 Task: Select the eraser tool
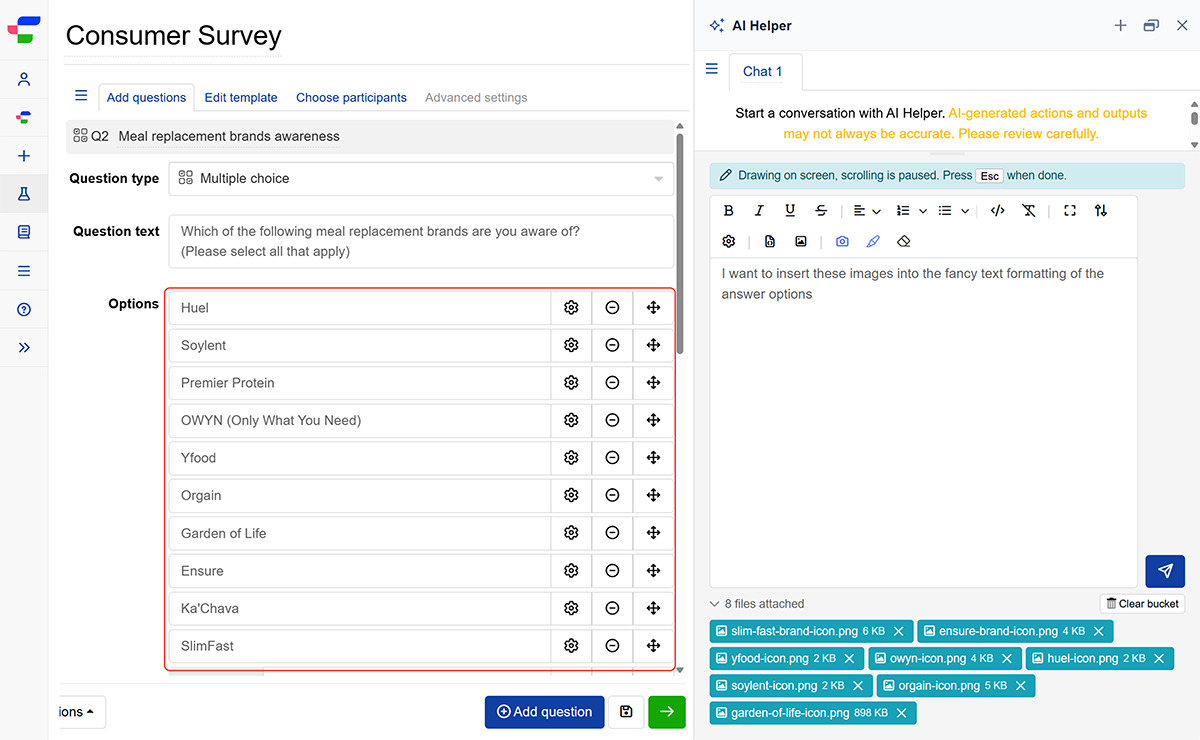(904, 242)
